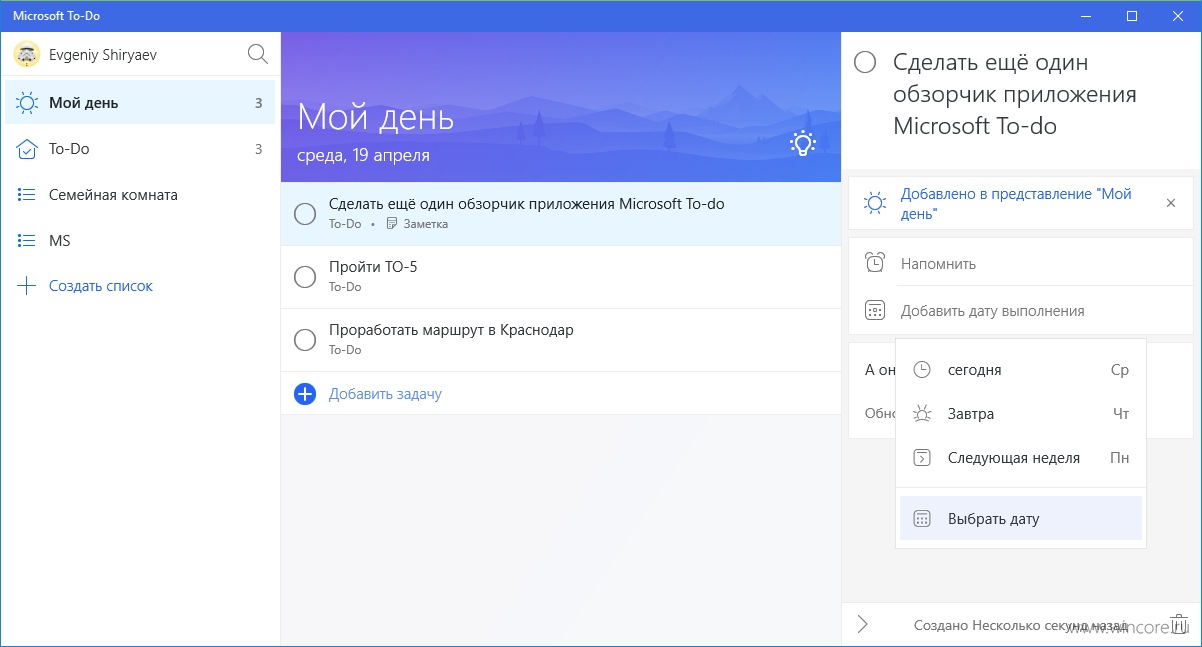Image resolution: width=1202 pixels, height=647 pixels.
Task: Choose сегодня as the due date
Action: [1021, 370]
